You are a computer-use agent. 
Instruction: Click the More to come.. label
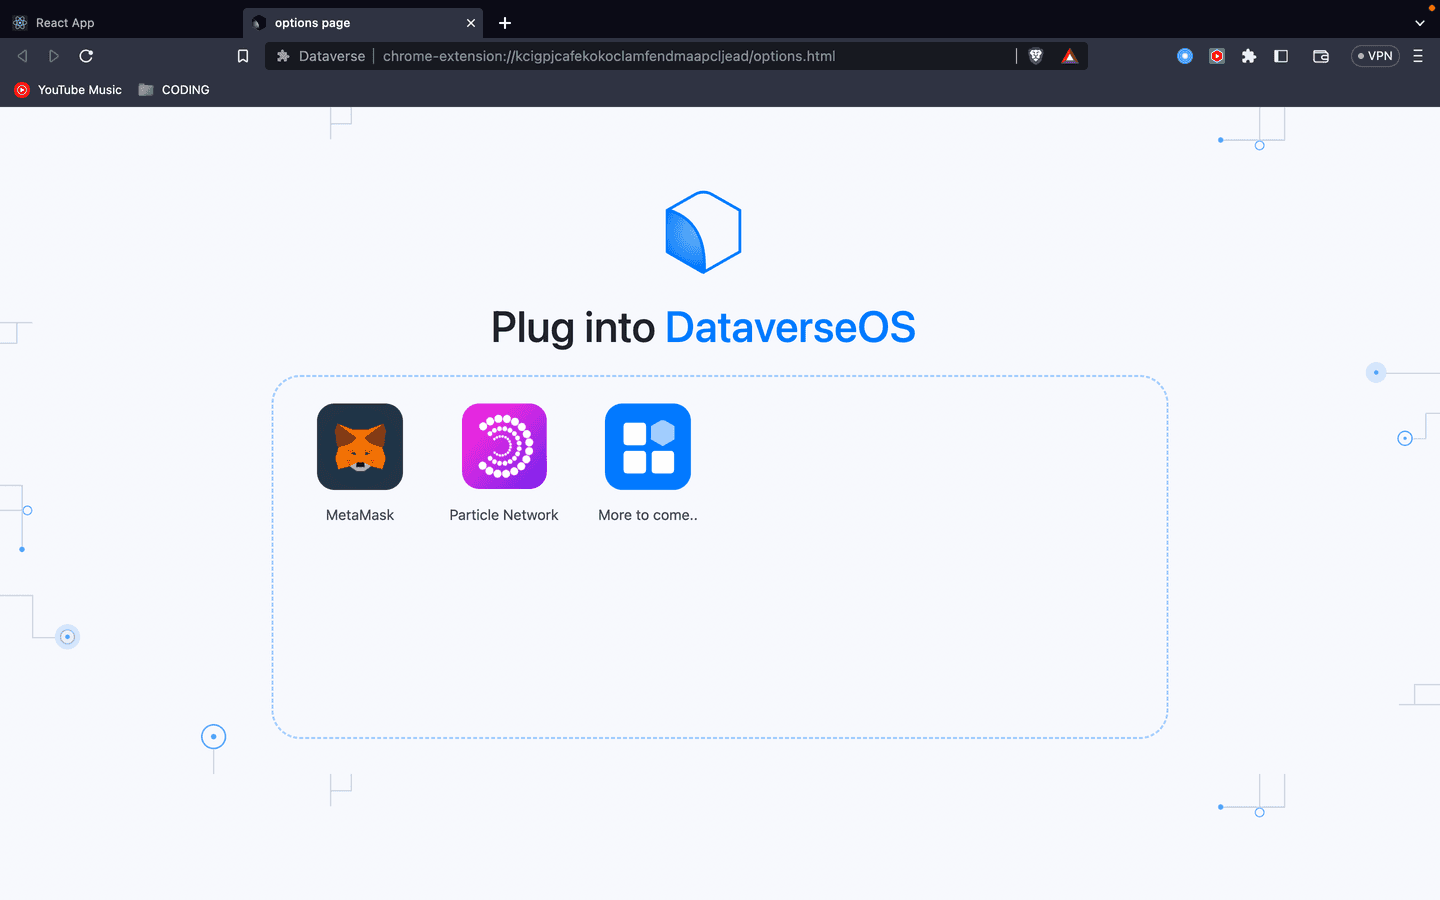click(x=648, y=515)
